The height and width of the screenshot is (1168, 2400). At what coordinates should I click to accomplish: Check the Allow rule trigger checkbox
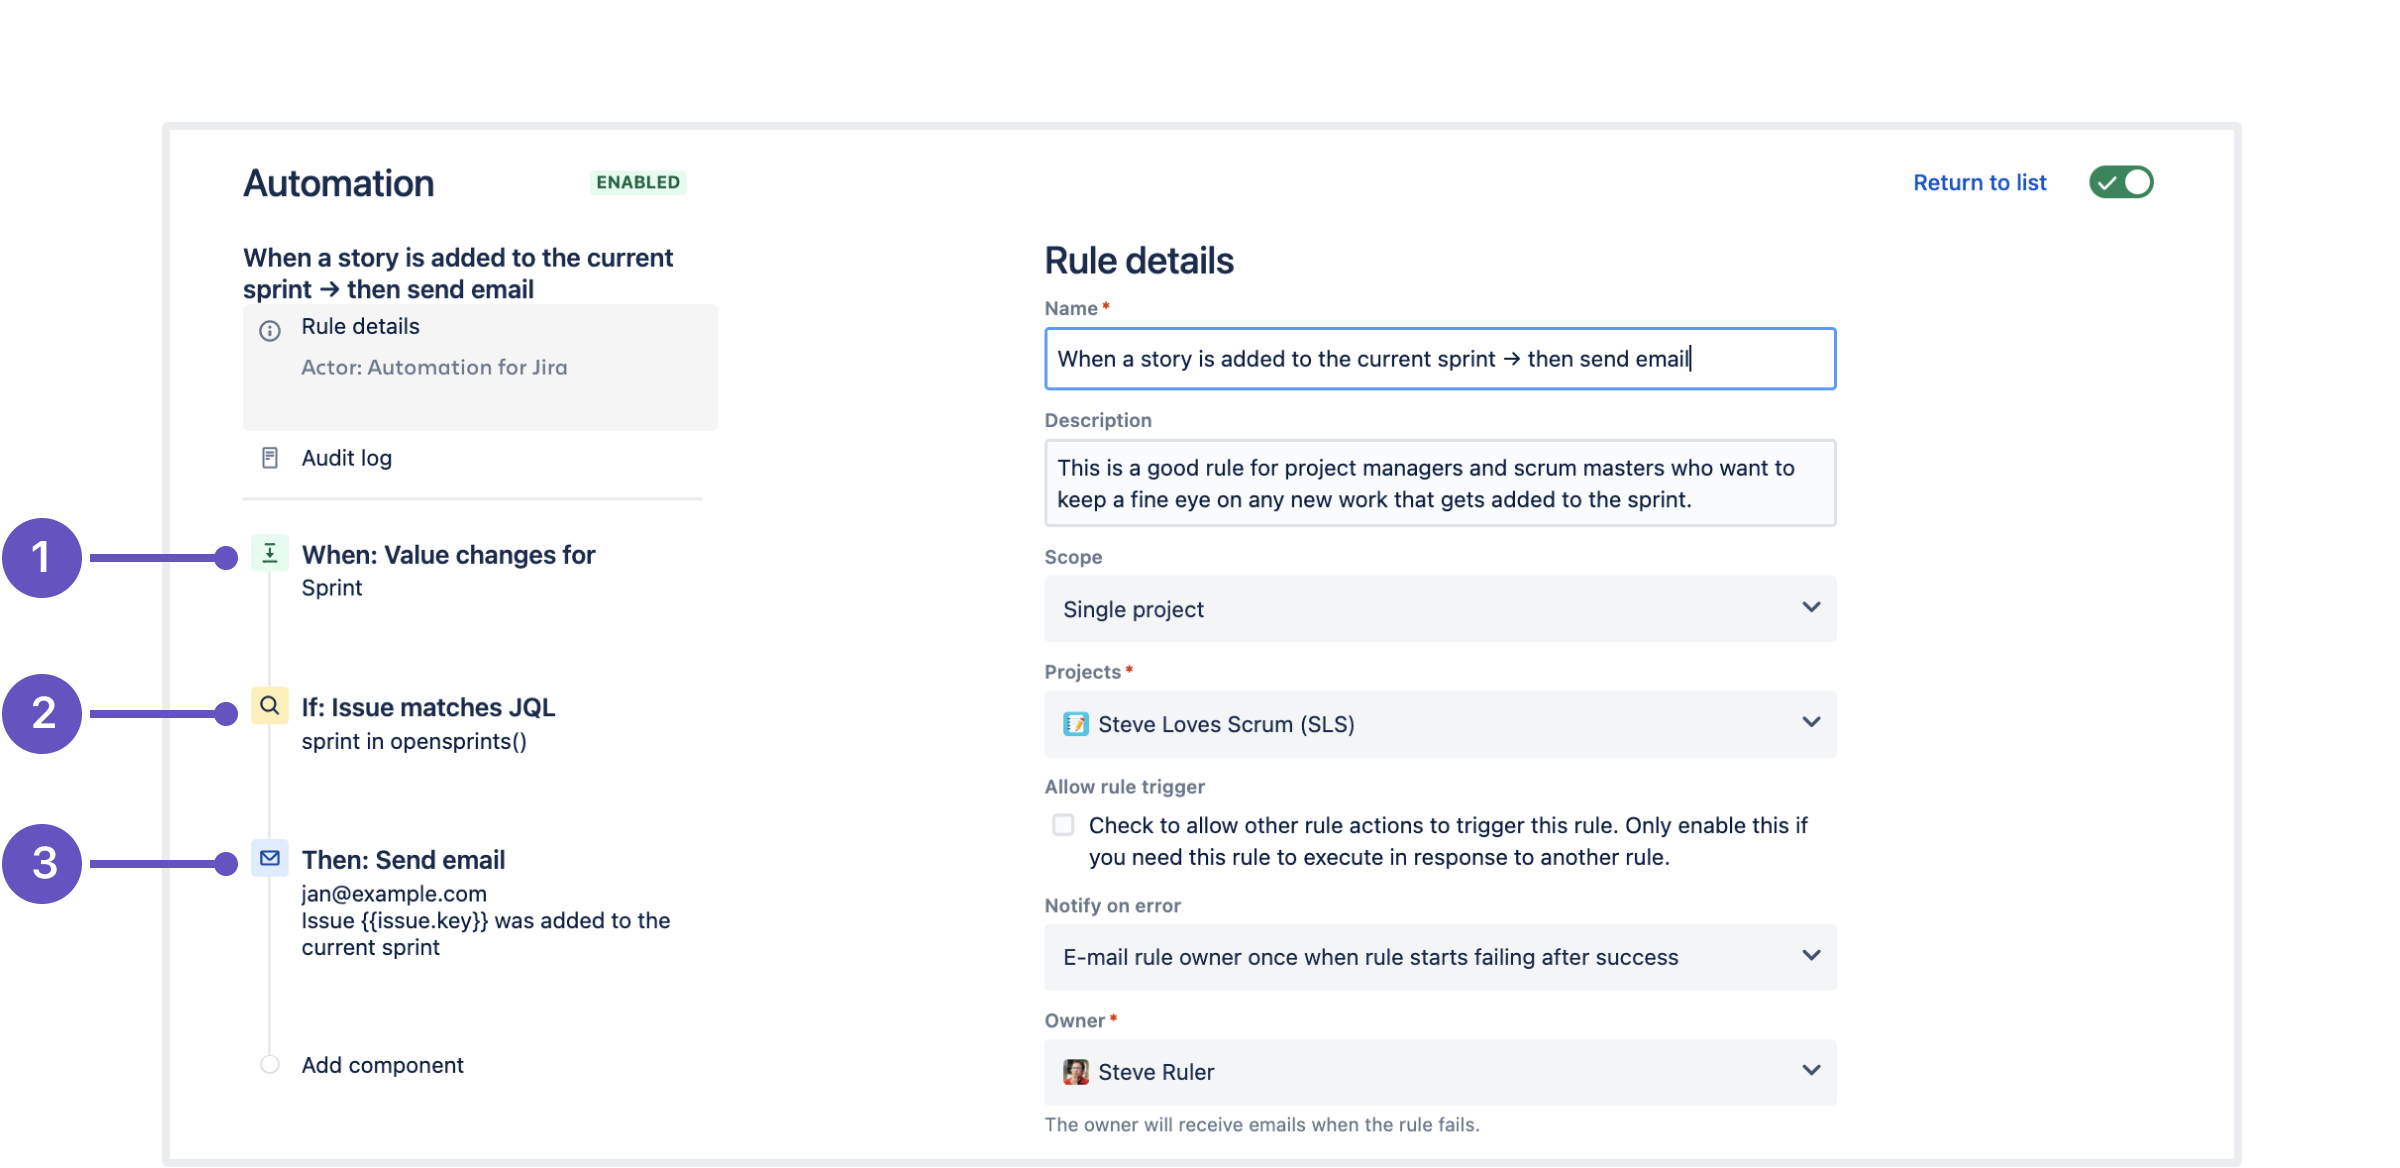point(1063,825)
